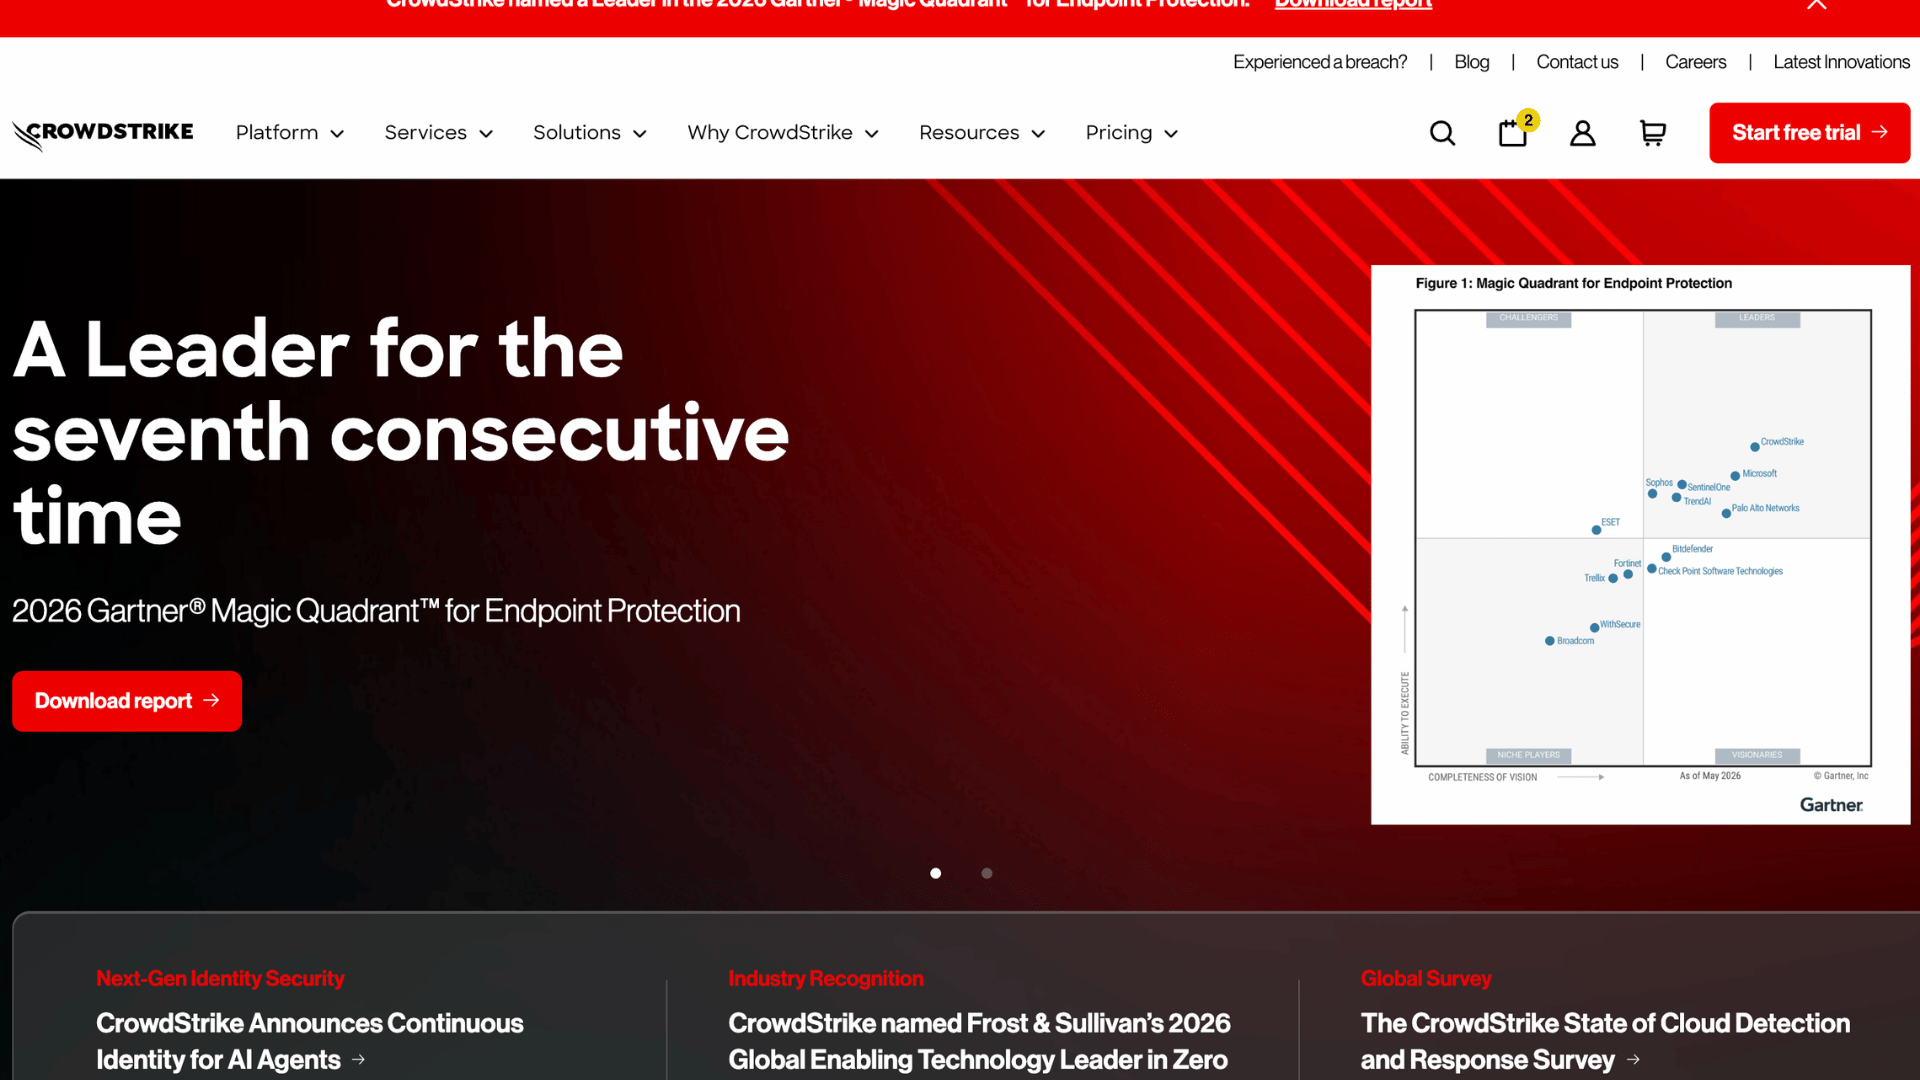This screenshot has width=1920, height=1080.
Task: Open Continuous Identity for AI Agents article
Action: click(x=309, y=1041)
